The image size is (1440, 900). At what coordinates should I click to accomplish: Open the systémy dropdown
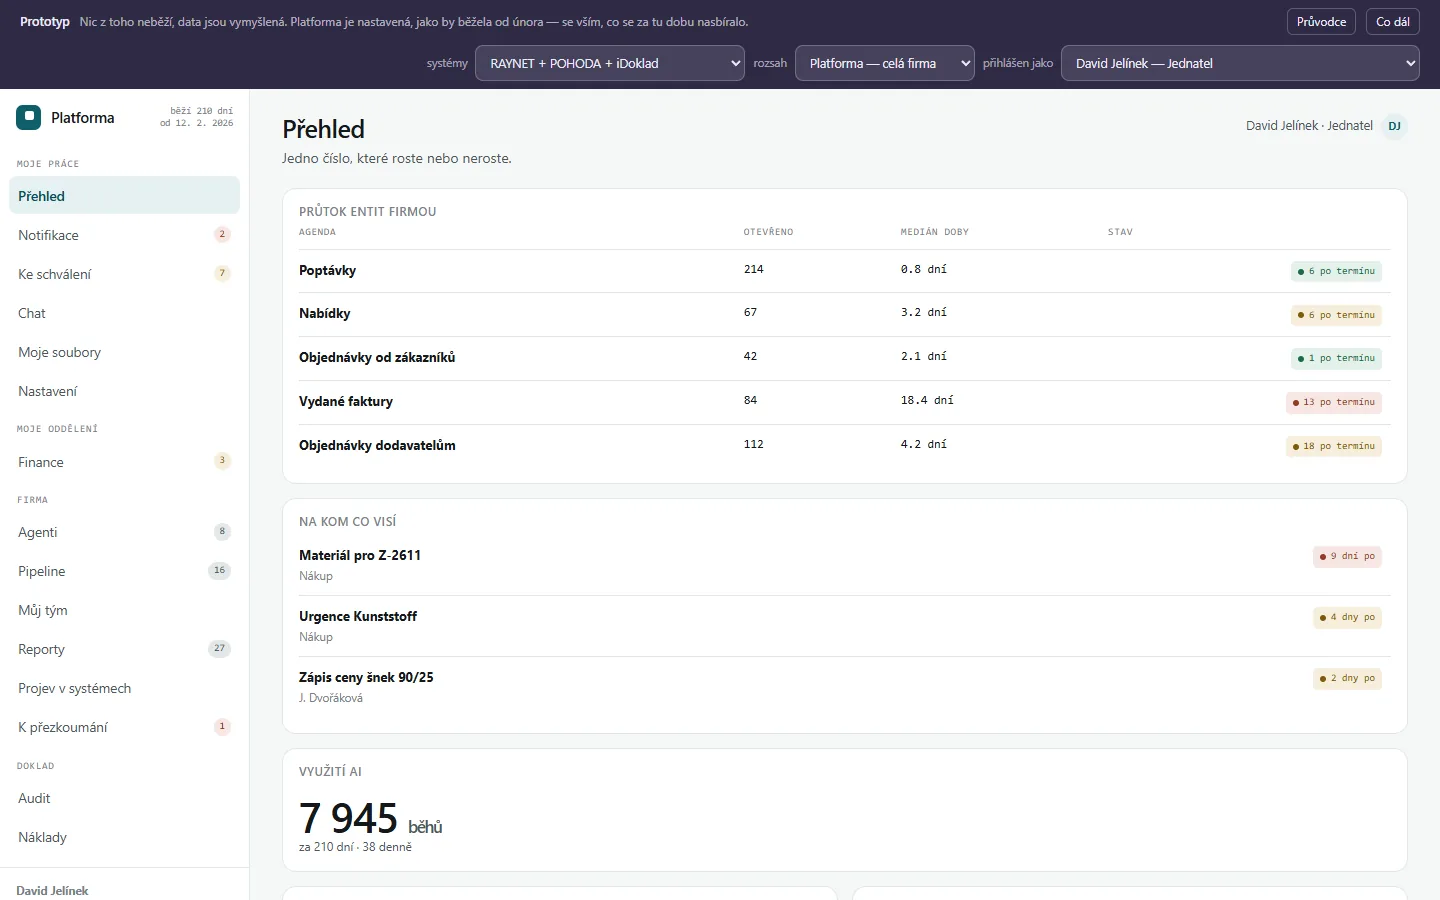[x=610, y=63]
